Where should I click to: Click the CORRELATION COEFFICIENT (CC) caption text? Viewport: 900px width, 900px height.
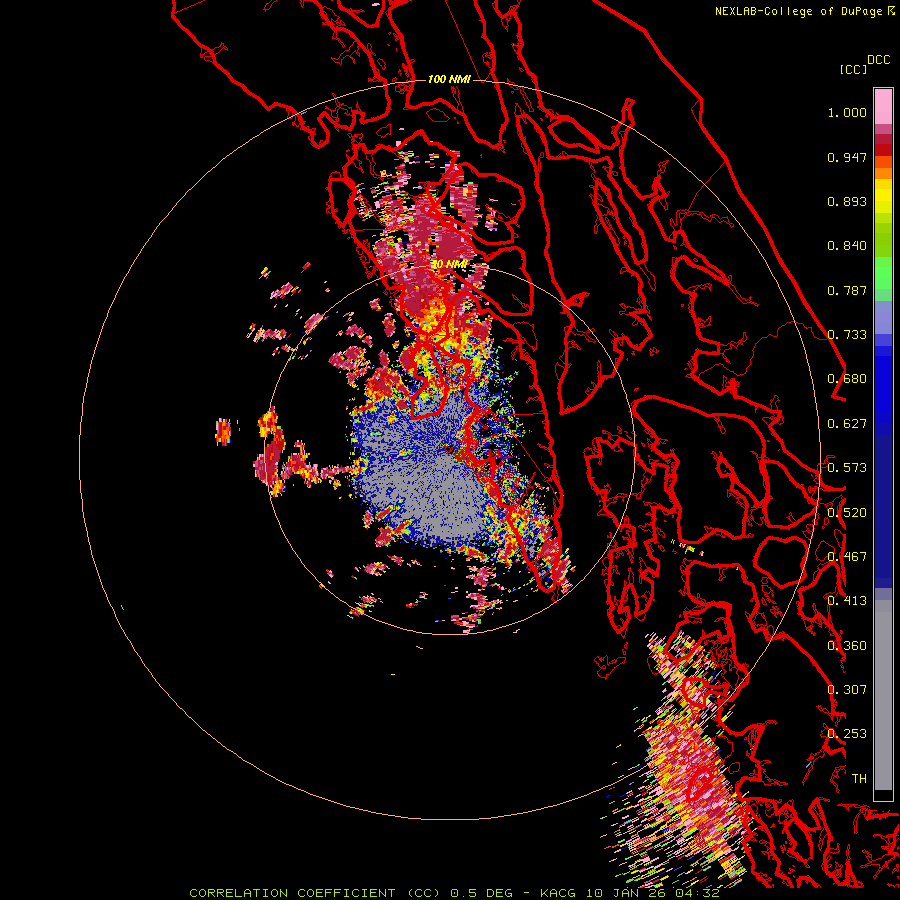pyautogui.click(x=315, y=893)
